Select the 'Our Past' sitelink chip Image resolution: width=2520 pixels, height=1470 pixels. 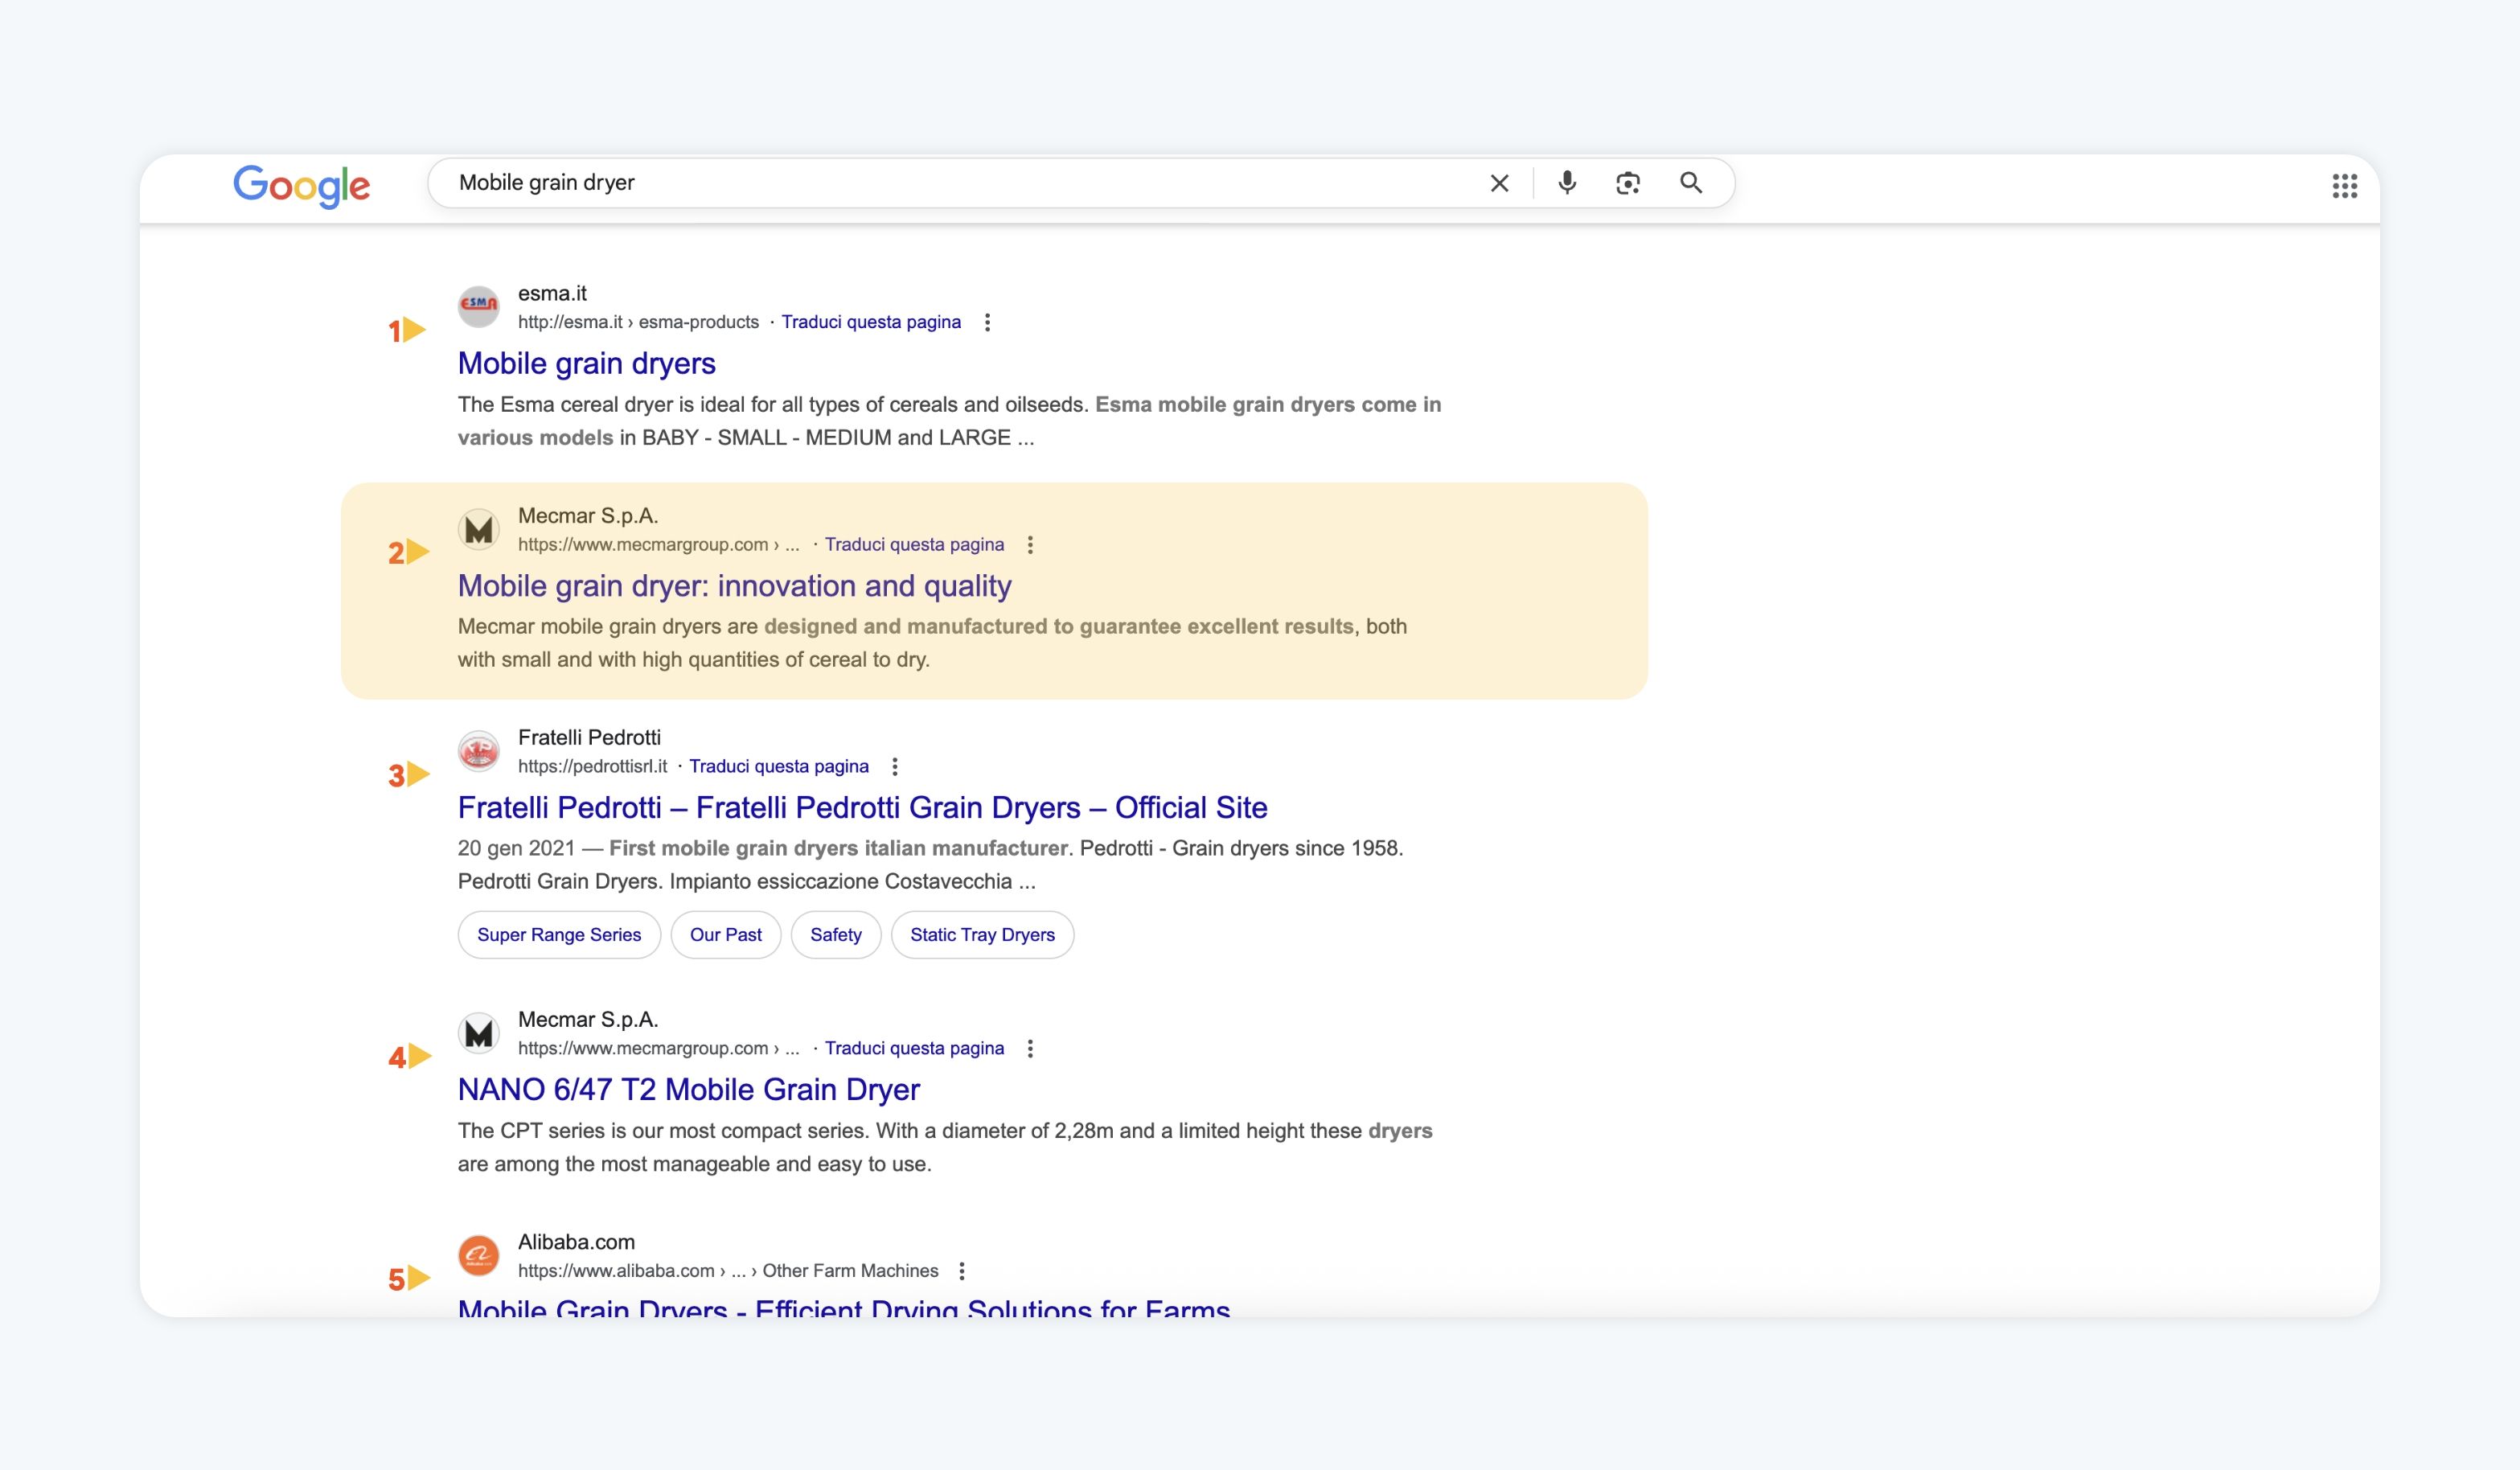tap(726, 935)
